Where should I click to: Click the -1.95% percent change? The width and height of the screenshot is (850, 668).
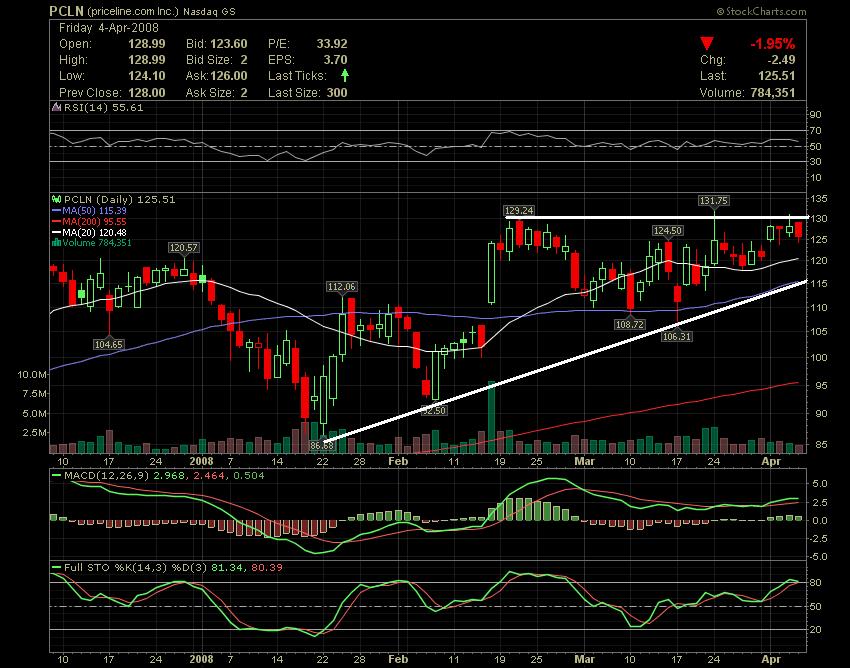(x=772, y=44)
